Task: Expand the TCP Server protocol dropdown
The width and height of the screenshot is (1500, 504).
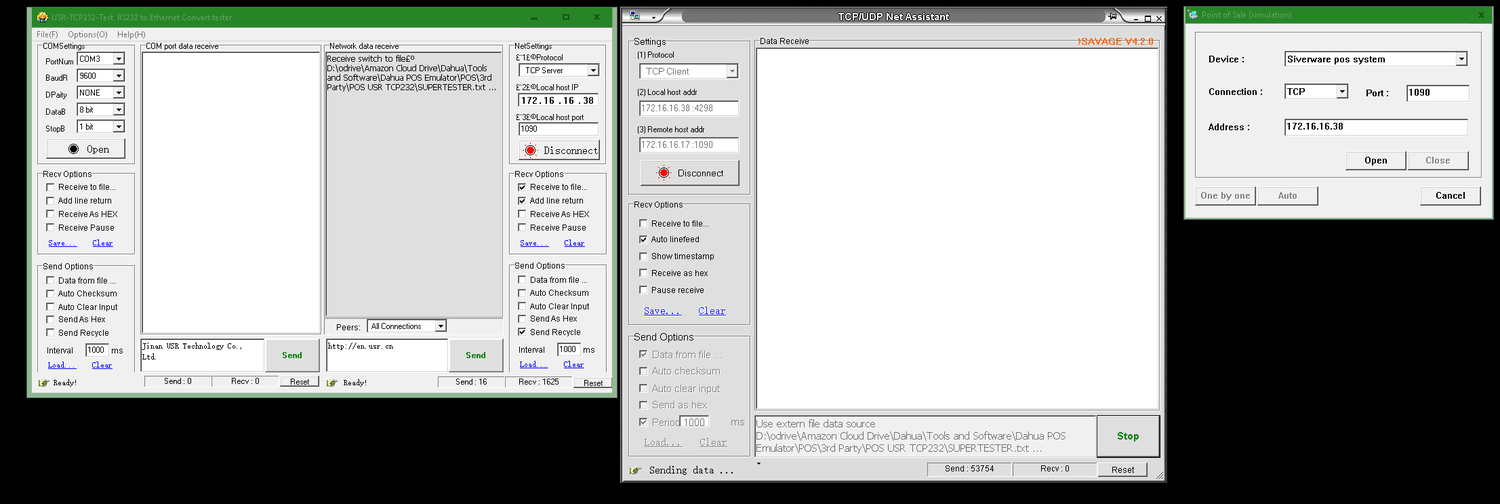Action: (x=593, y=70)
